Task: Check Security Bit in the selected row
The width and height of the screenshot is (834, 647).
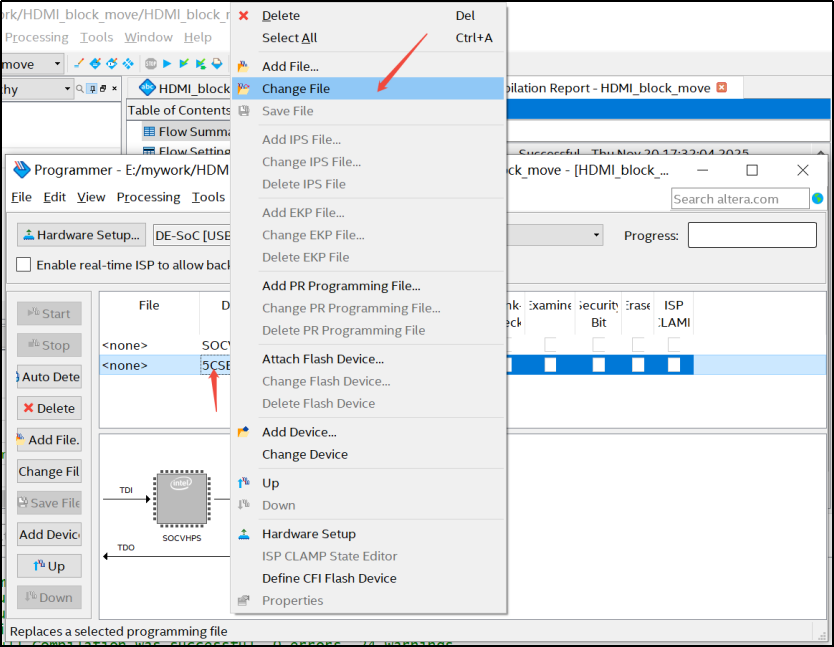Action: click(598, 365)
